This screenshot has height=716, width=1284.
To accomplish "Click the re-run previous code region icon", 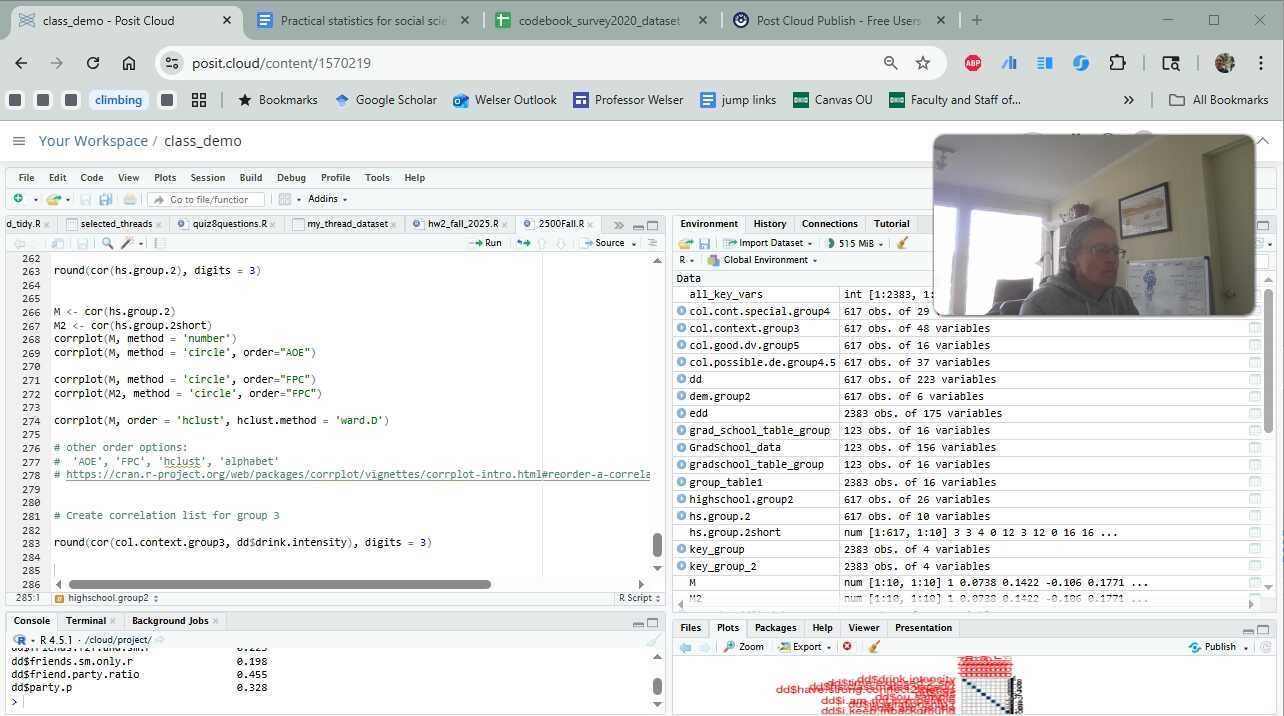I will pos(523,243).
